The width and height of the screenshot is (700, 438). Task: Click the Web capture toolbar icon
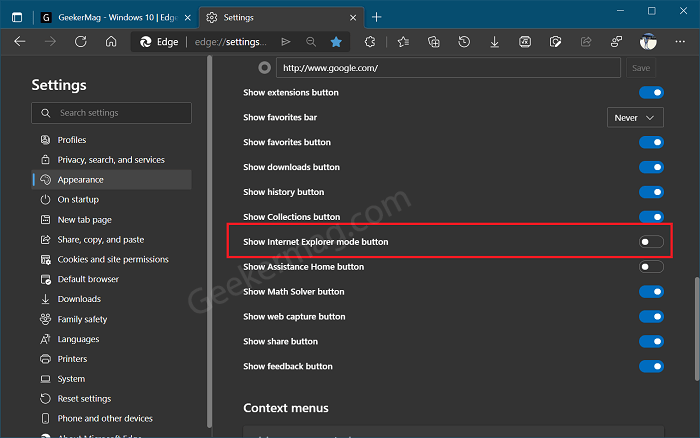[x=555, y=42]
